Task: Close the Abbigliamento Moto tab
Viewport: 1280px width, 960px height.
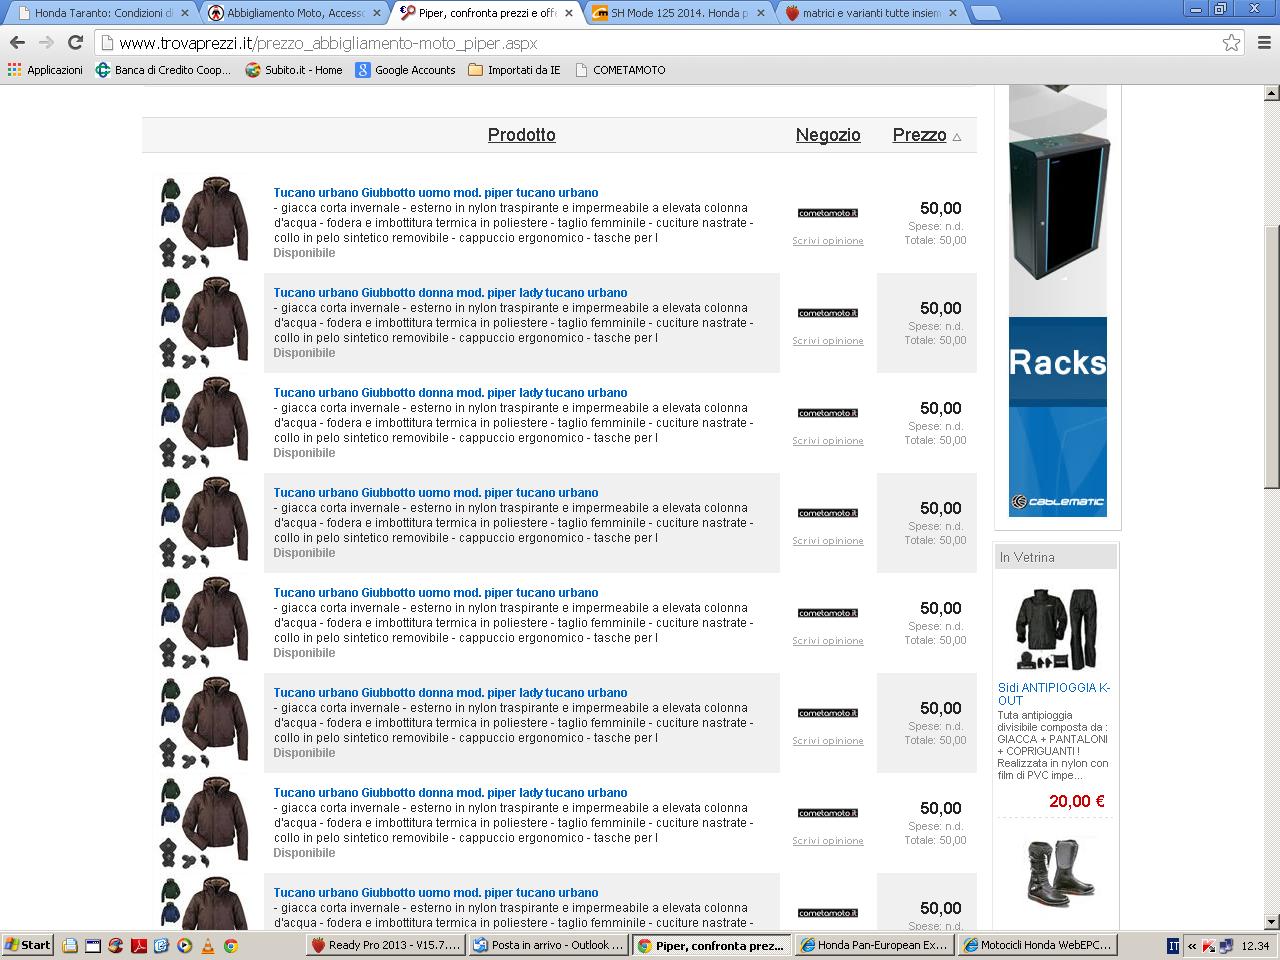Action: pyautogui.click(x=377, y=13)
